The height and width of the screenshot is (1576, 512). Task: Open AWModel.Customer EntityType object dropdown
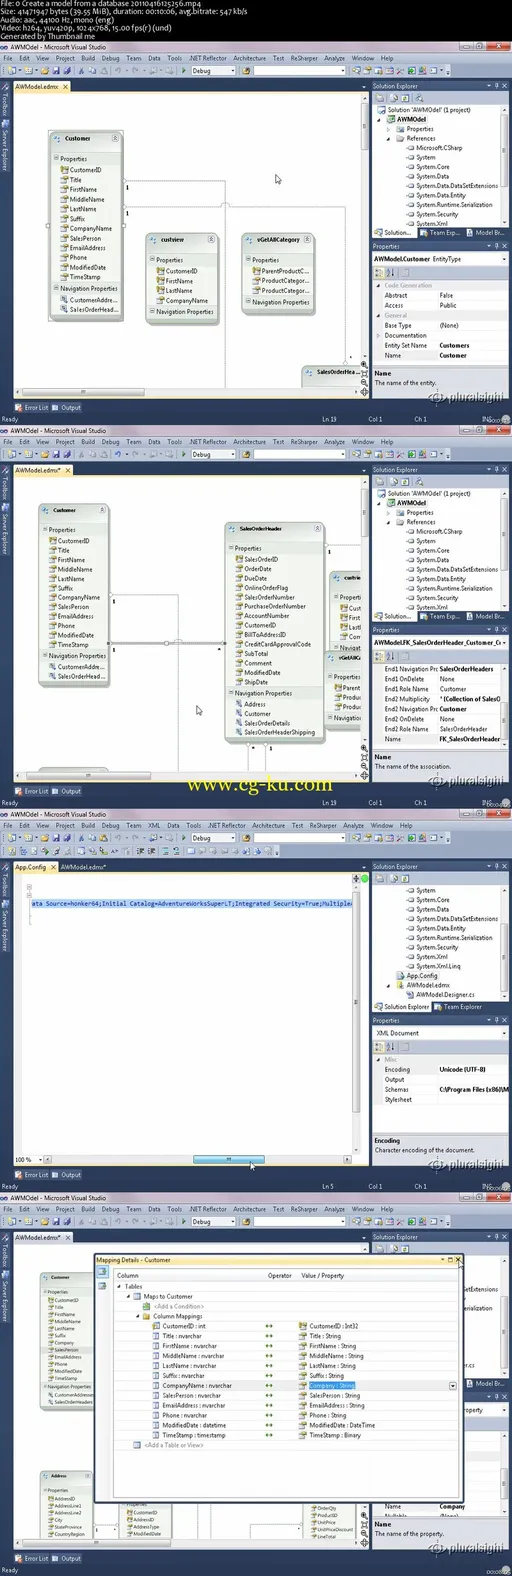pos(503,259)
